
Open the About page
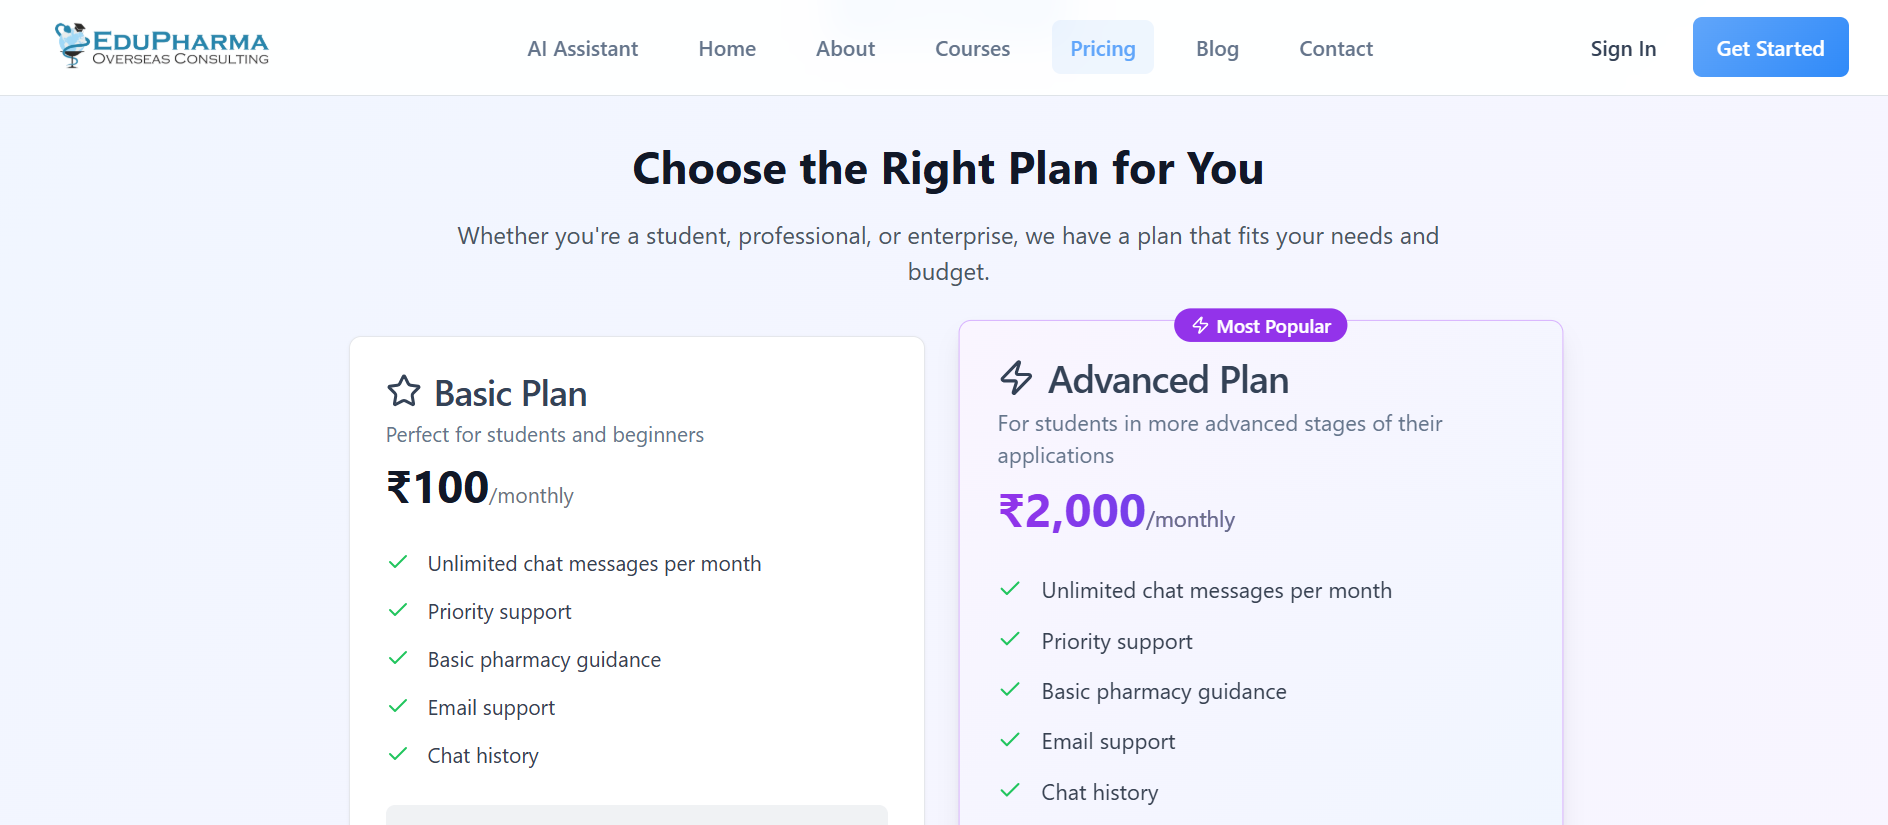845,48
